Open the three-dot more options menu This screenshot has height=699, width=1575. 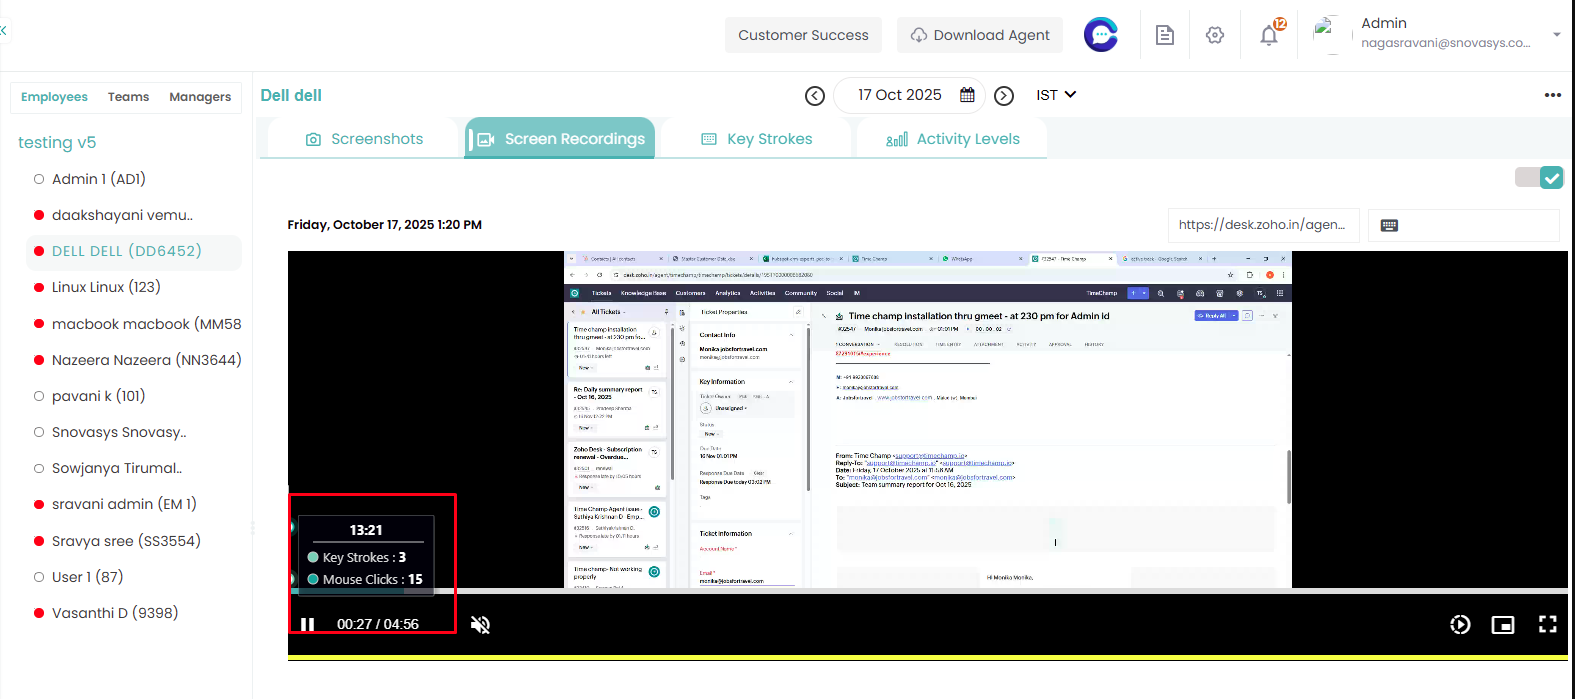click(x=1552, y=95)
